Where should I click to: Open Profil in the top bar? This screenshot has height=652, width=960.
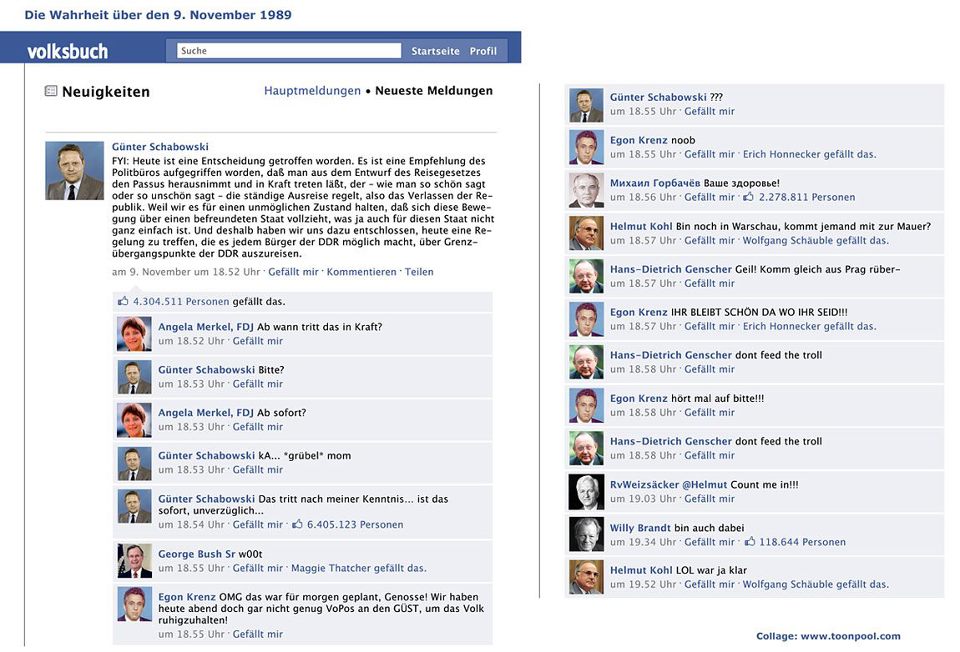pos(483,51)
